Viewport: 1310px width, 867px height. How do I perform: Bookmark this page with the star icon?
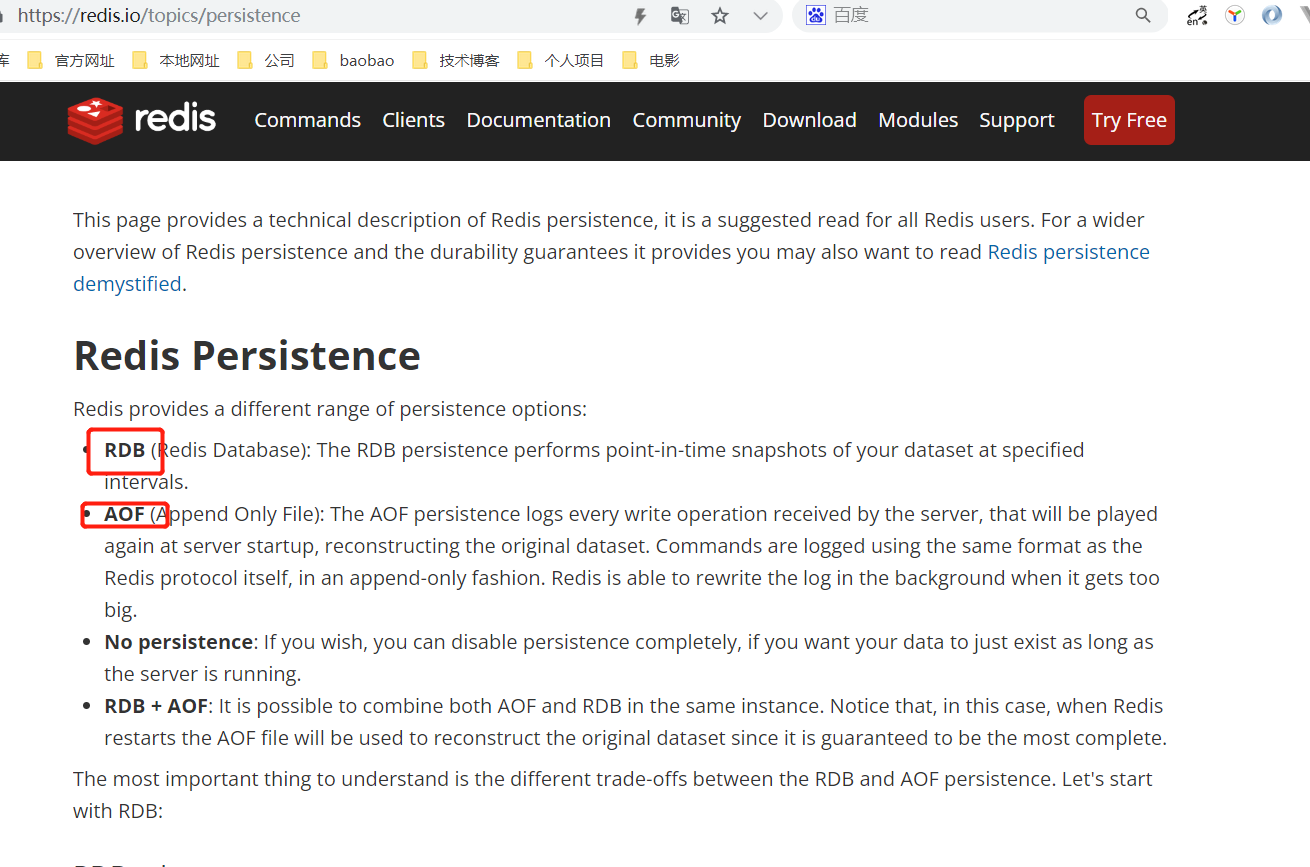(720, 16)
